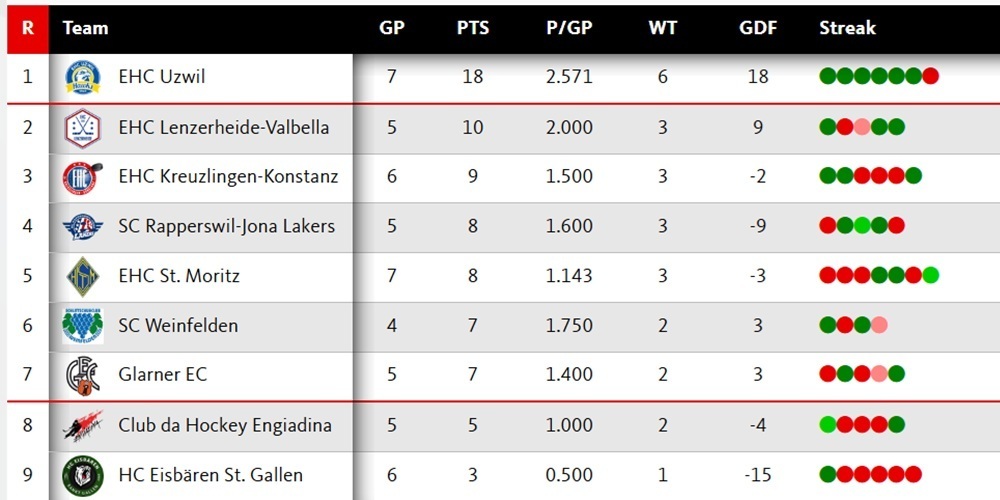Click the EHC Lenzerheide-Valbella logo
The height and width of the screenshot is (500, 1000).
click(82, 127)
